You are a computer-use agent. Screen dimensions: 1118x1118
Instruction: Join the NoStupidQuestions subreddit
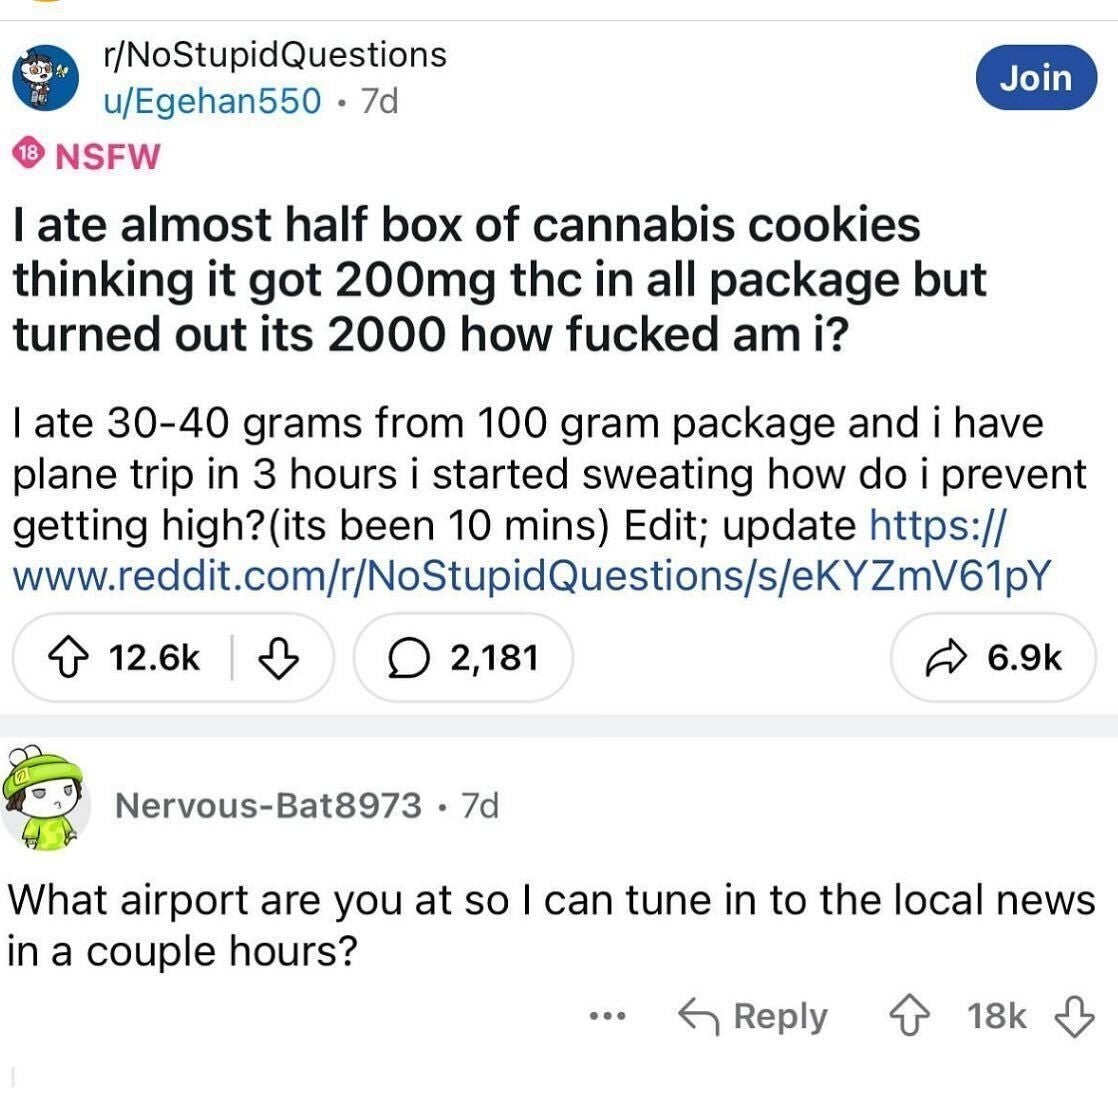[x=1035, y=77]
